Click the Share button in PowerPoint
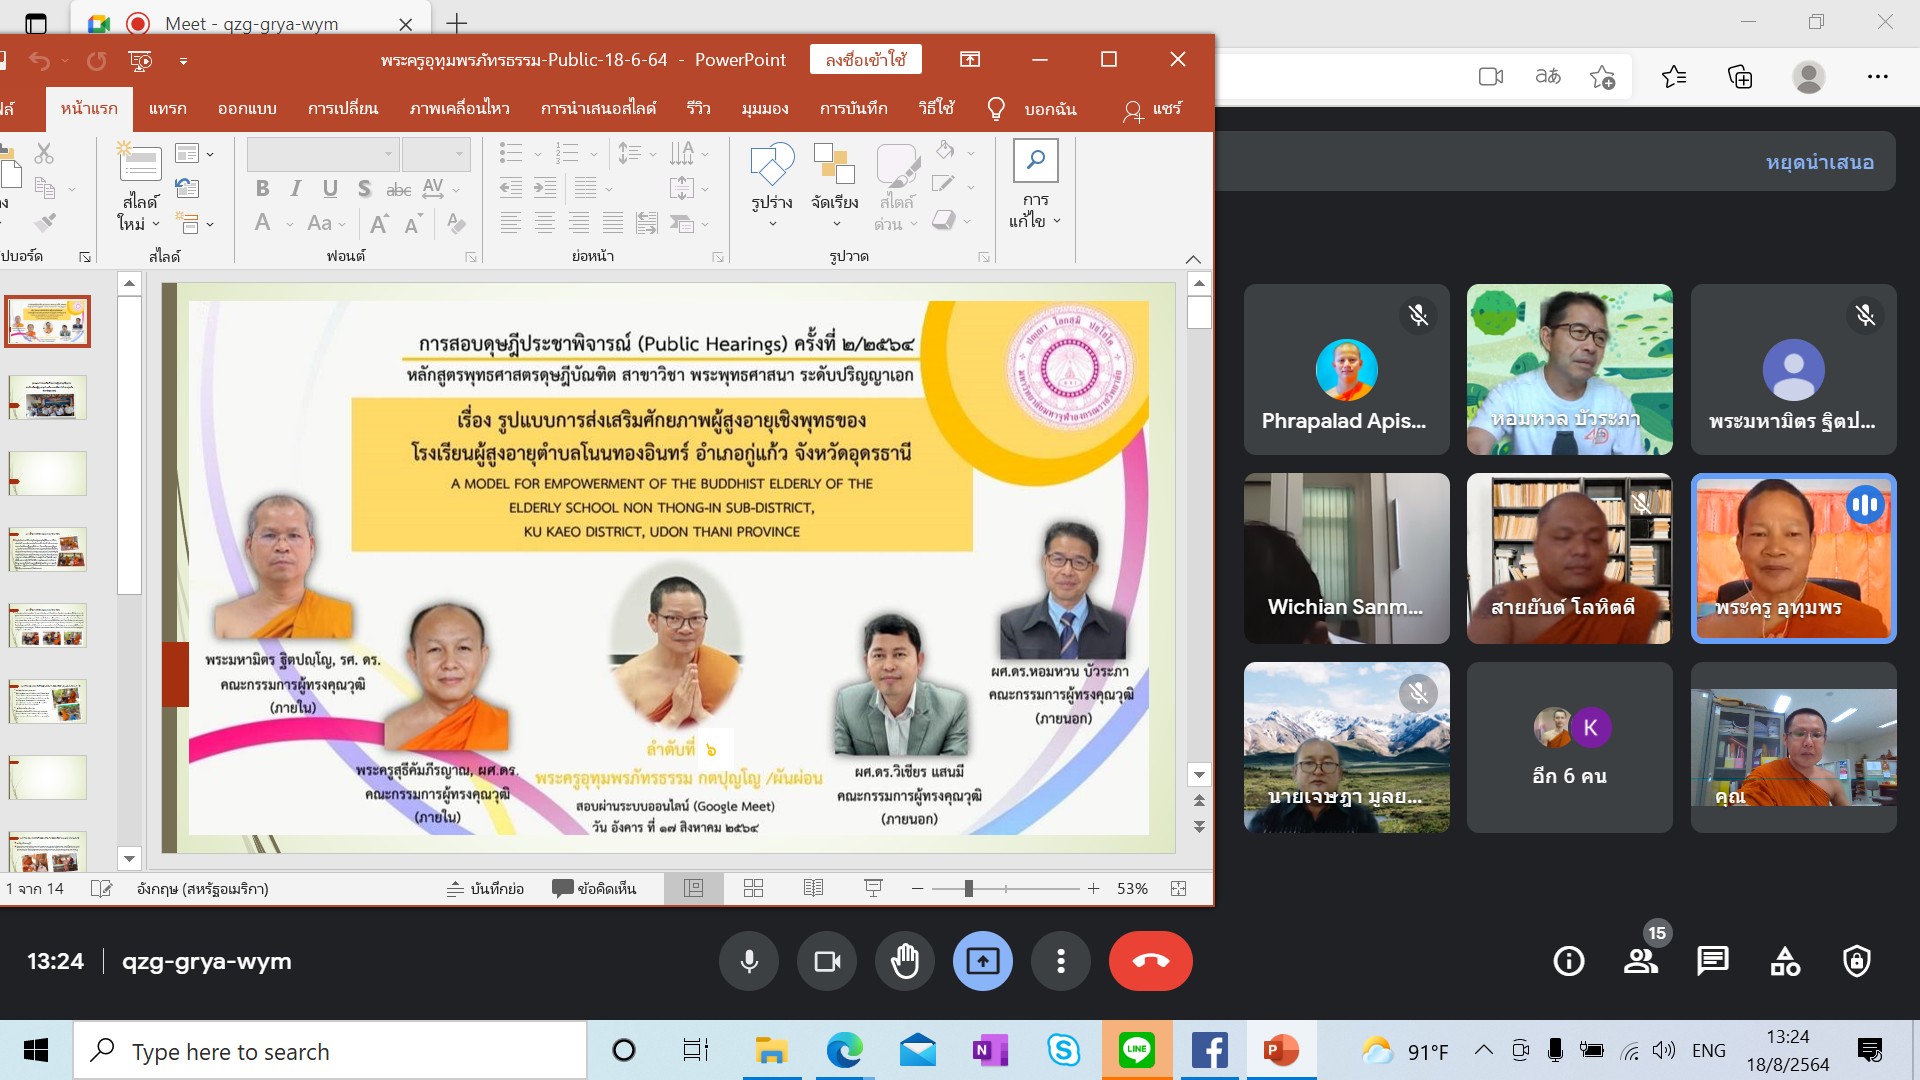Image resolution: width=1920 pixels, height=1080 pixels. [1152, 109]
